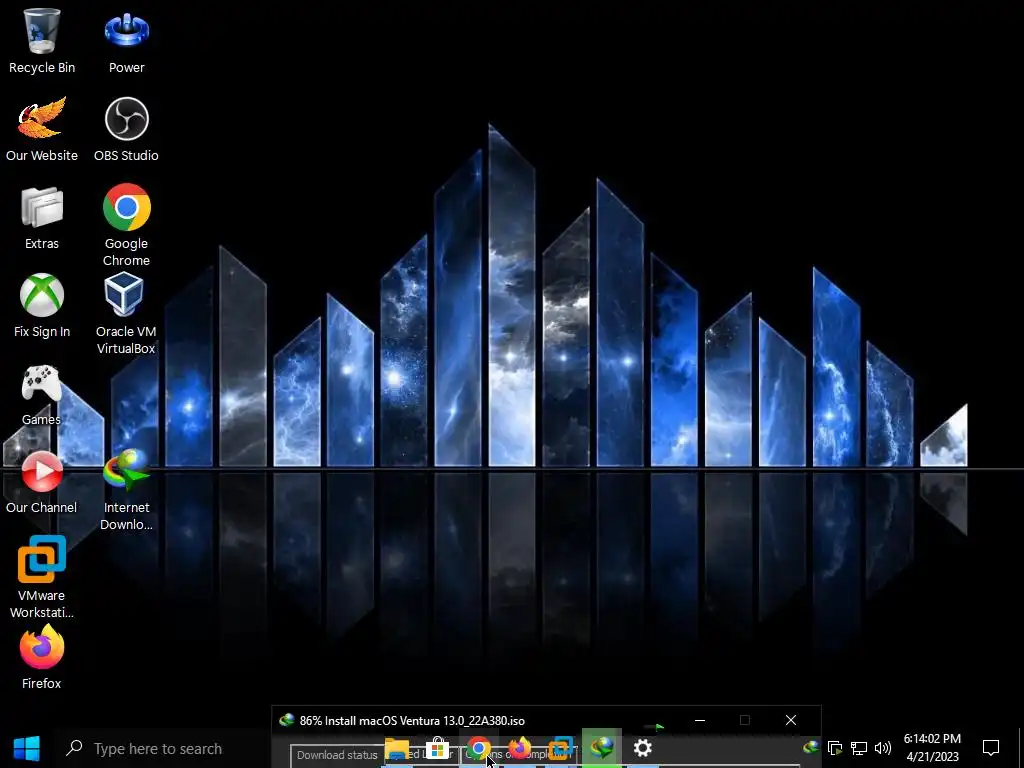
Task: Open VMware Workstation from the taskbar
Action: coord(560,748)
